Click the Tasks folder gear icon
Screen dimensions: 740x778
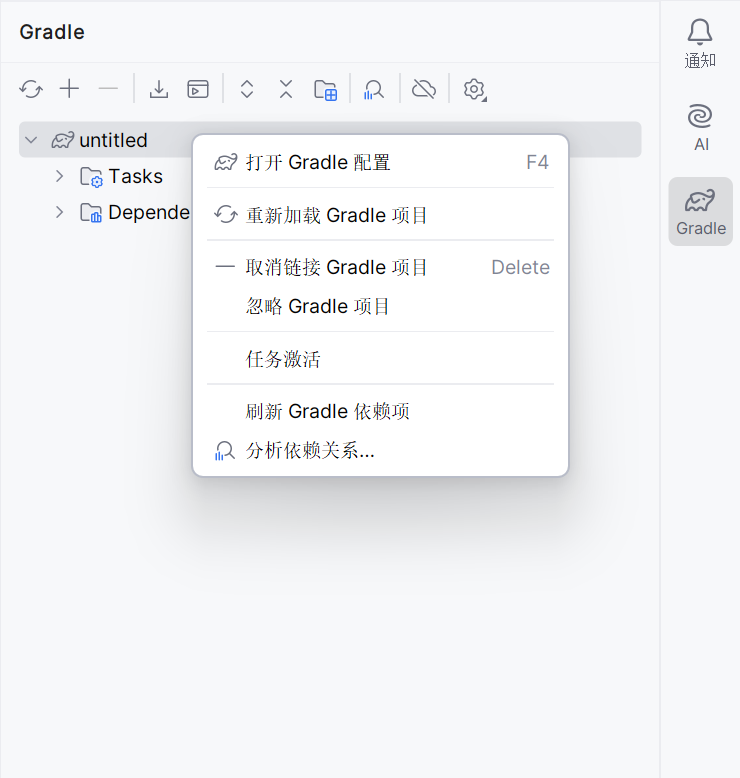91,177
